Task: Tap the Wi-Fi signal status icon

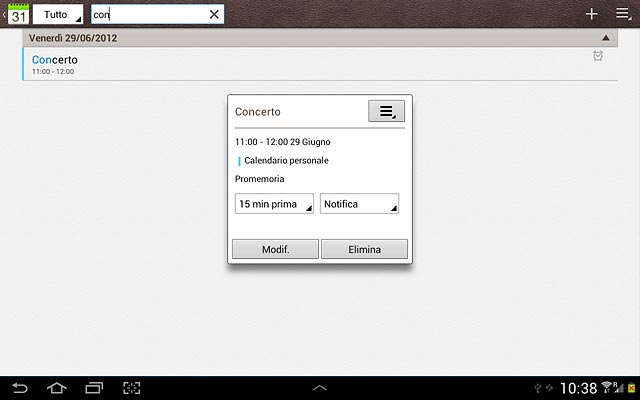Action: pyautogui.click(x=607, y=387)
